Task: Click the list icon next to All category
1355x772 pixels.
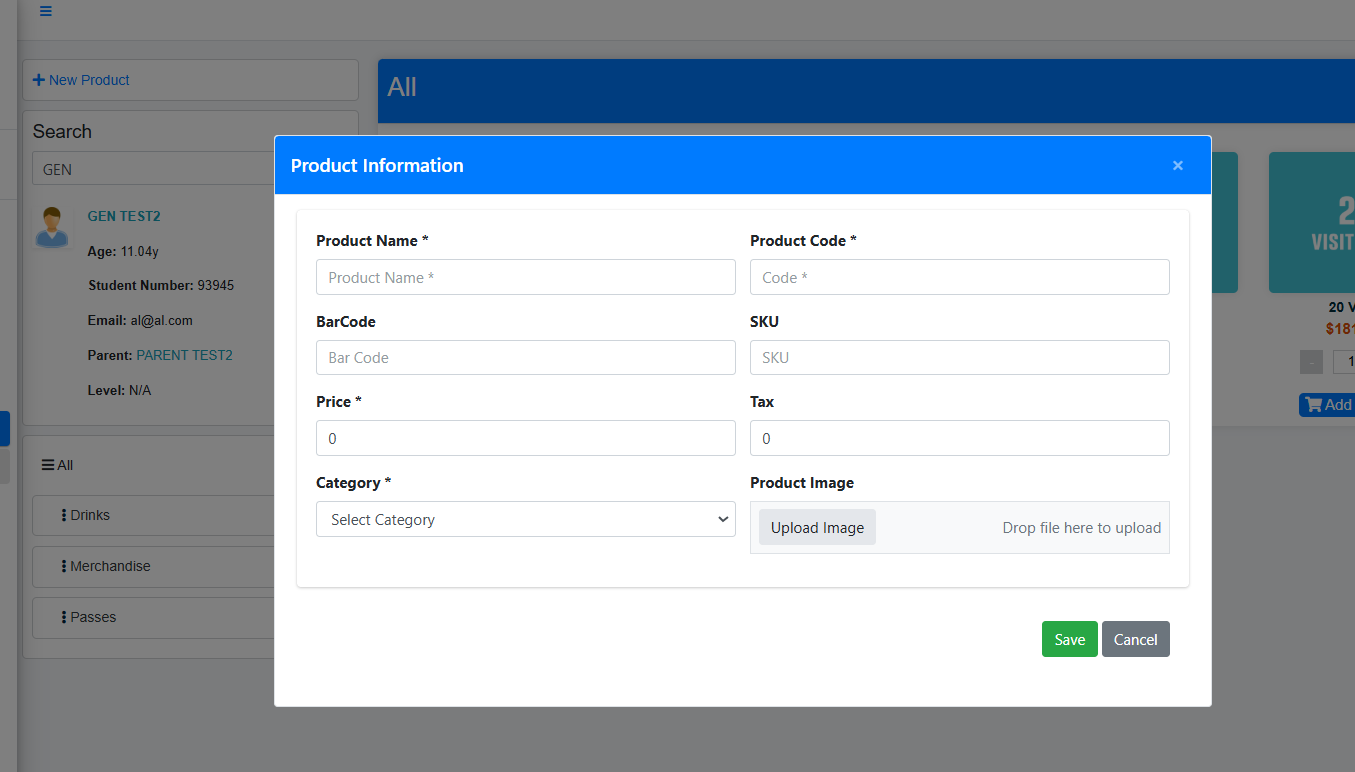Action: point(48,465)
